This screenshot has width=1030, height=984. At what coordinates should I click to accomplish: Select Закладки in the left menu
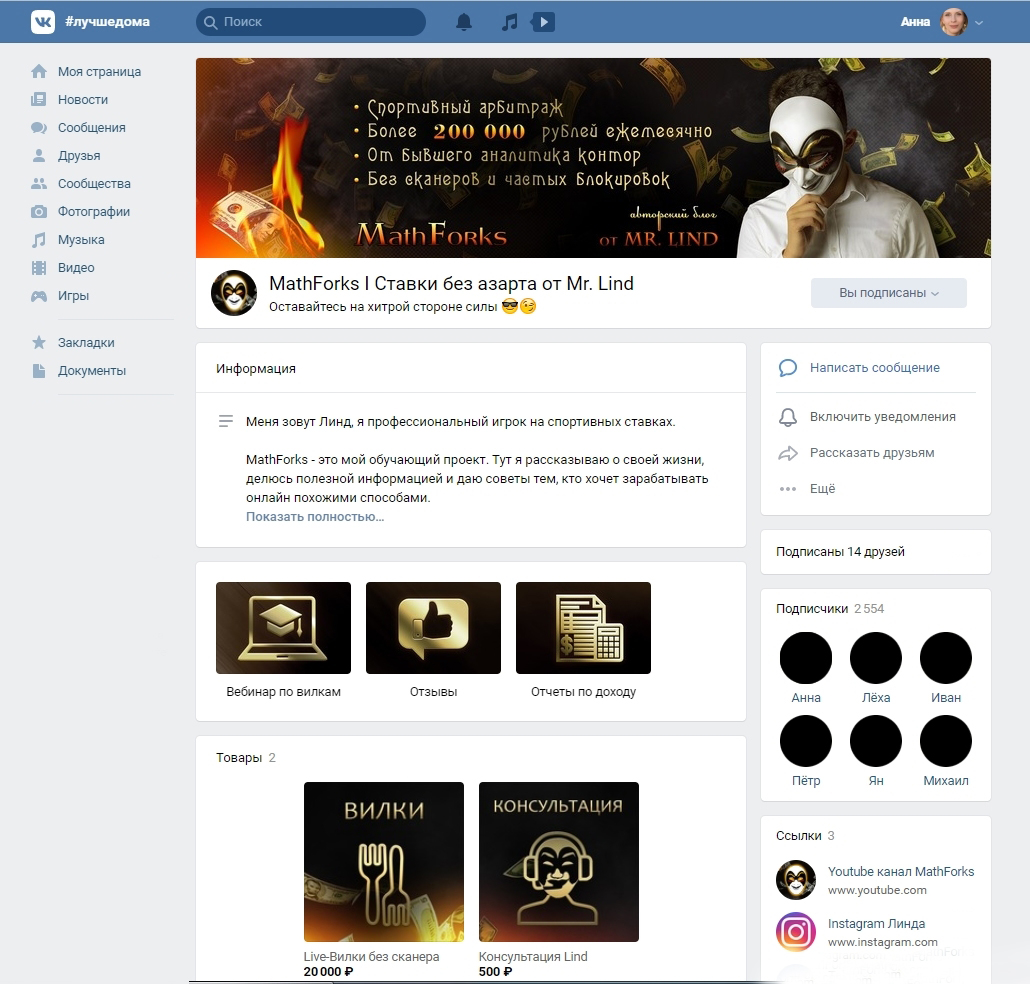pyautogui.click(x=86, y=343)
